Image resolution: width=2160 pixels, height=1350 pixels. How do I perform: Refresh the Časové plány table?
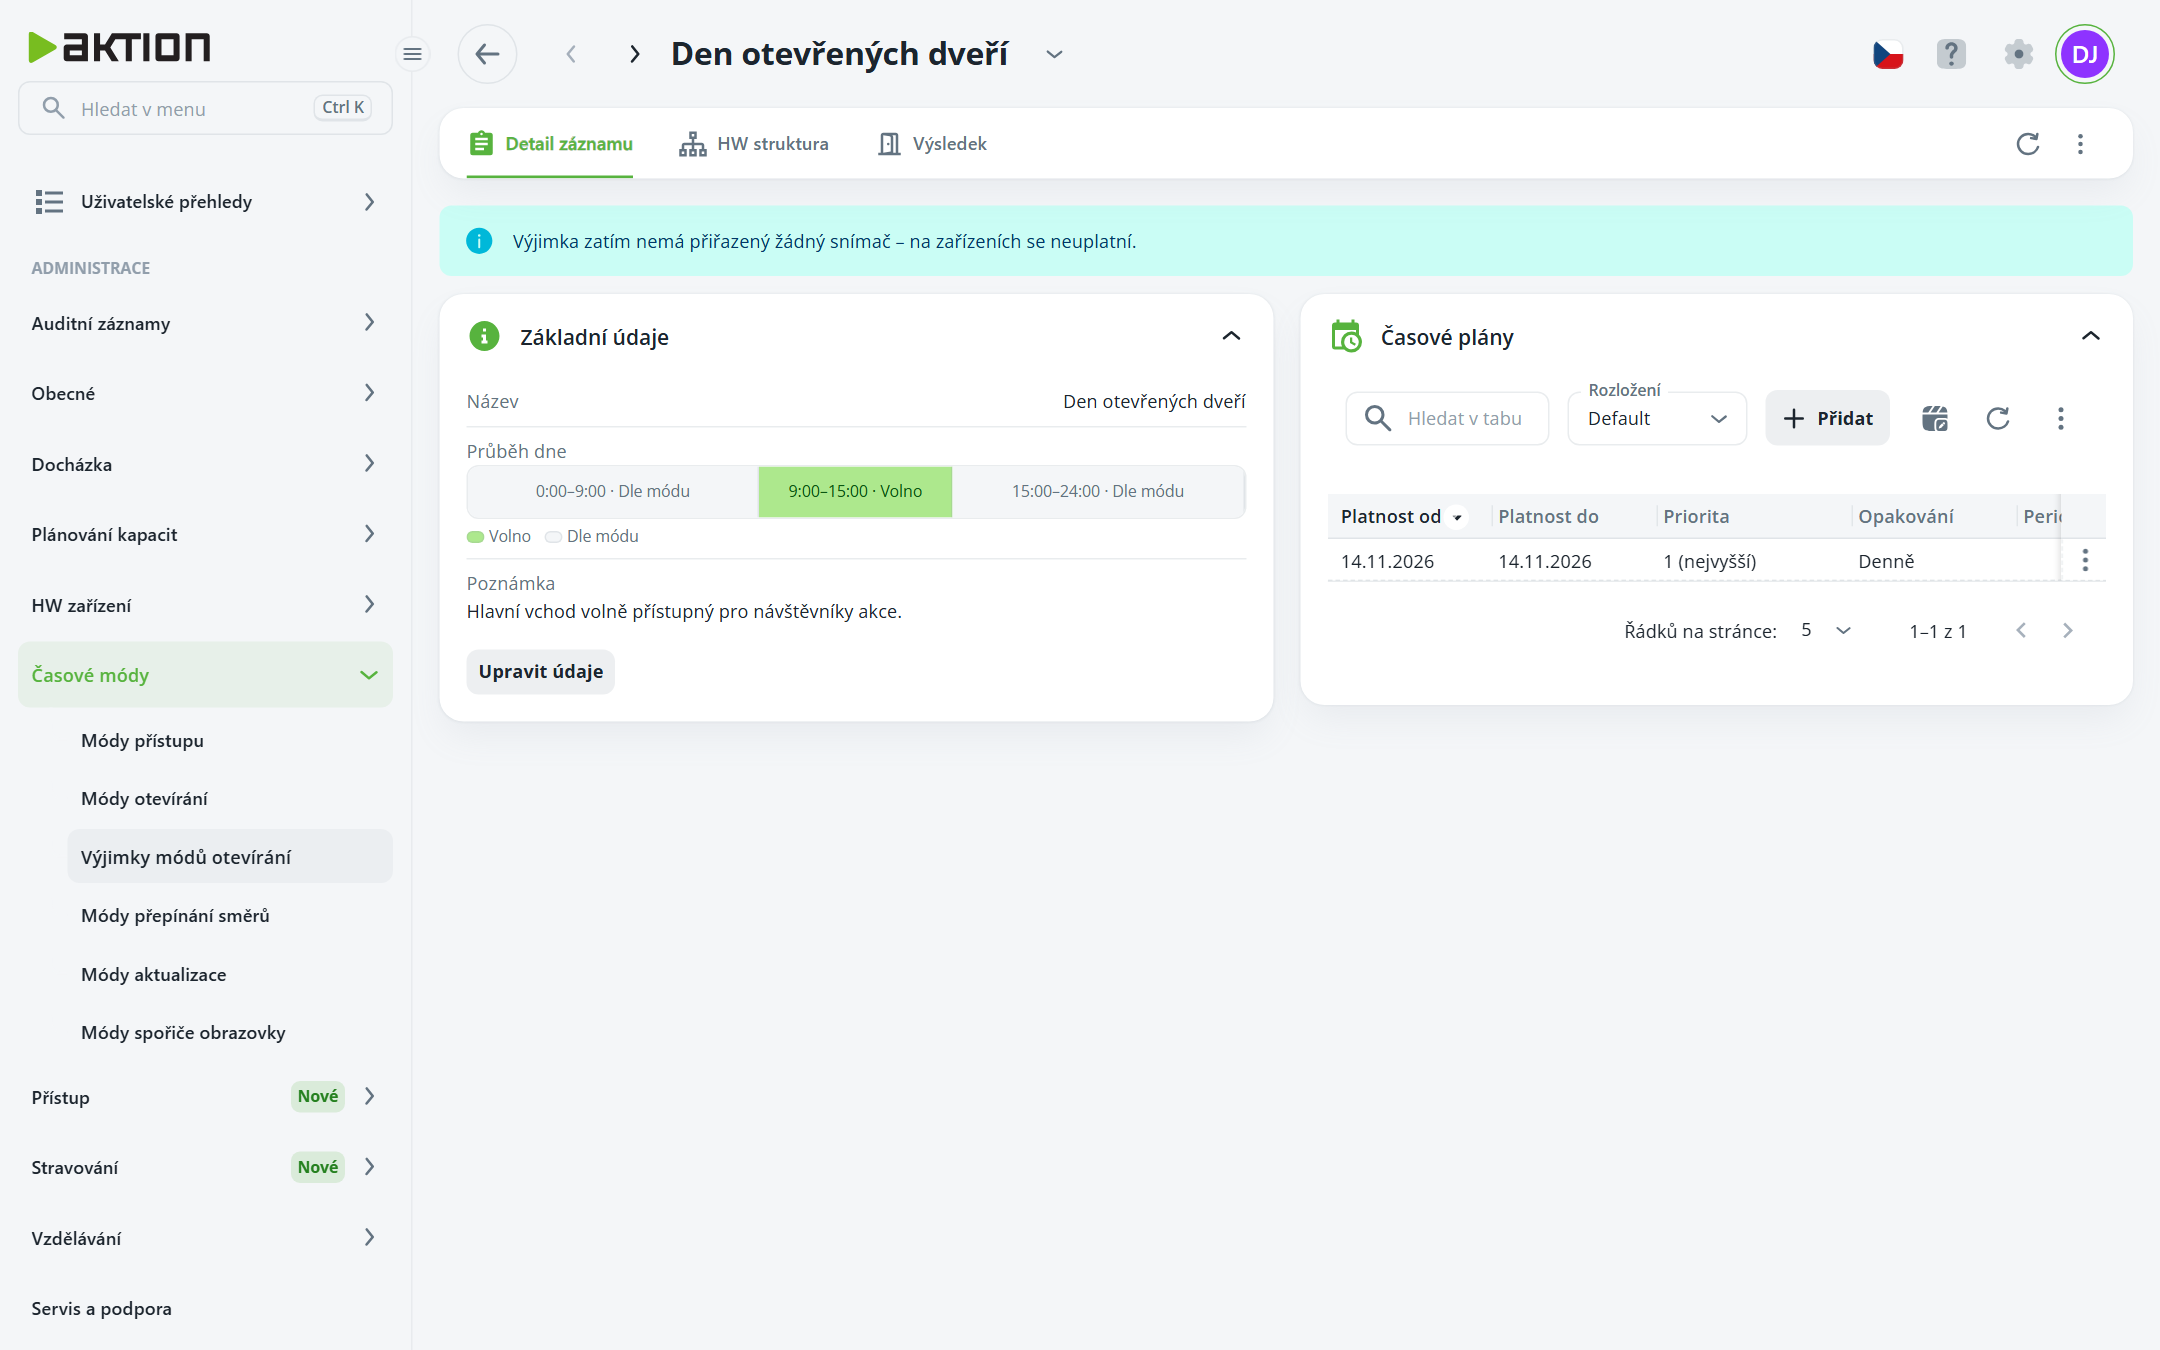(x=1998, y=418)
